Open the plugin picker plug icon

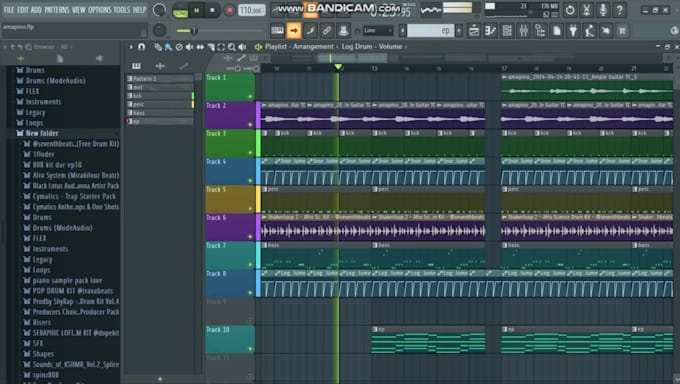pos(573,31)
